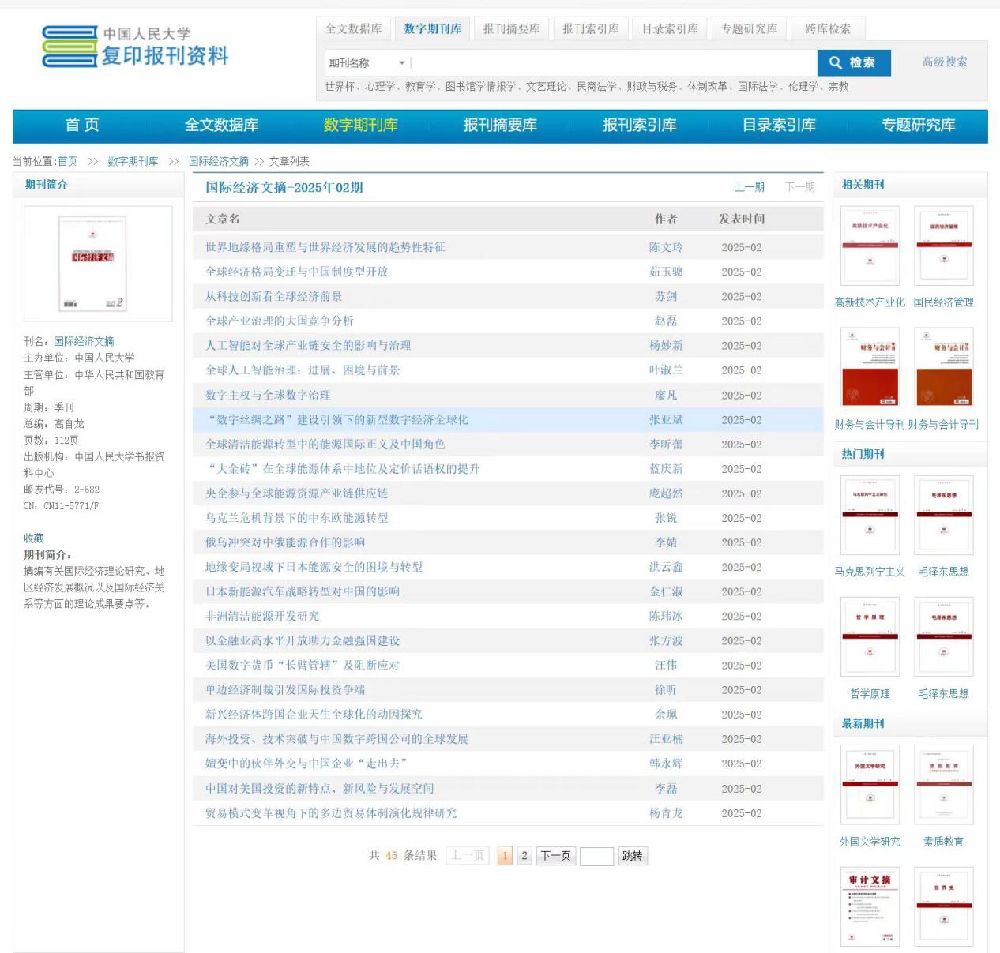Open the 哲学原理 journal cover
1000x953 pixels.
tap(869, 637)
